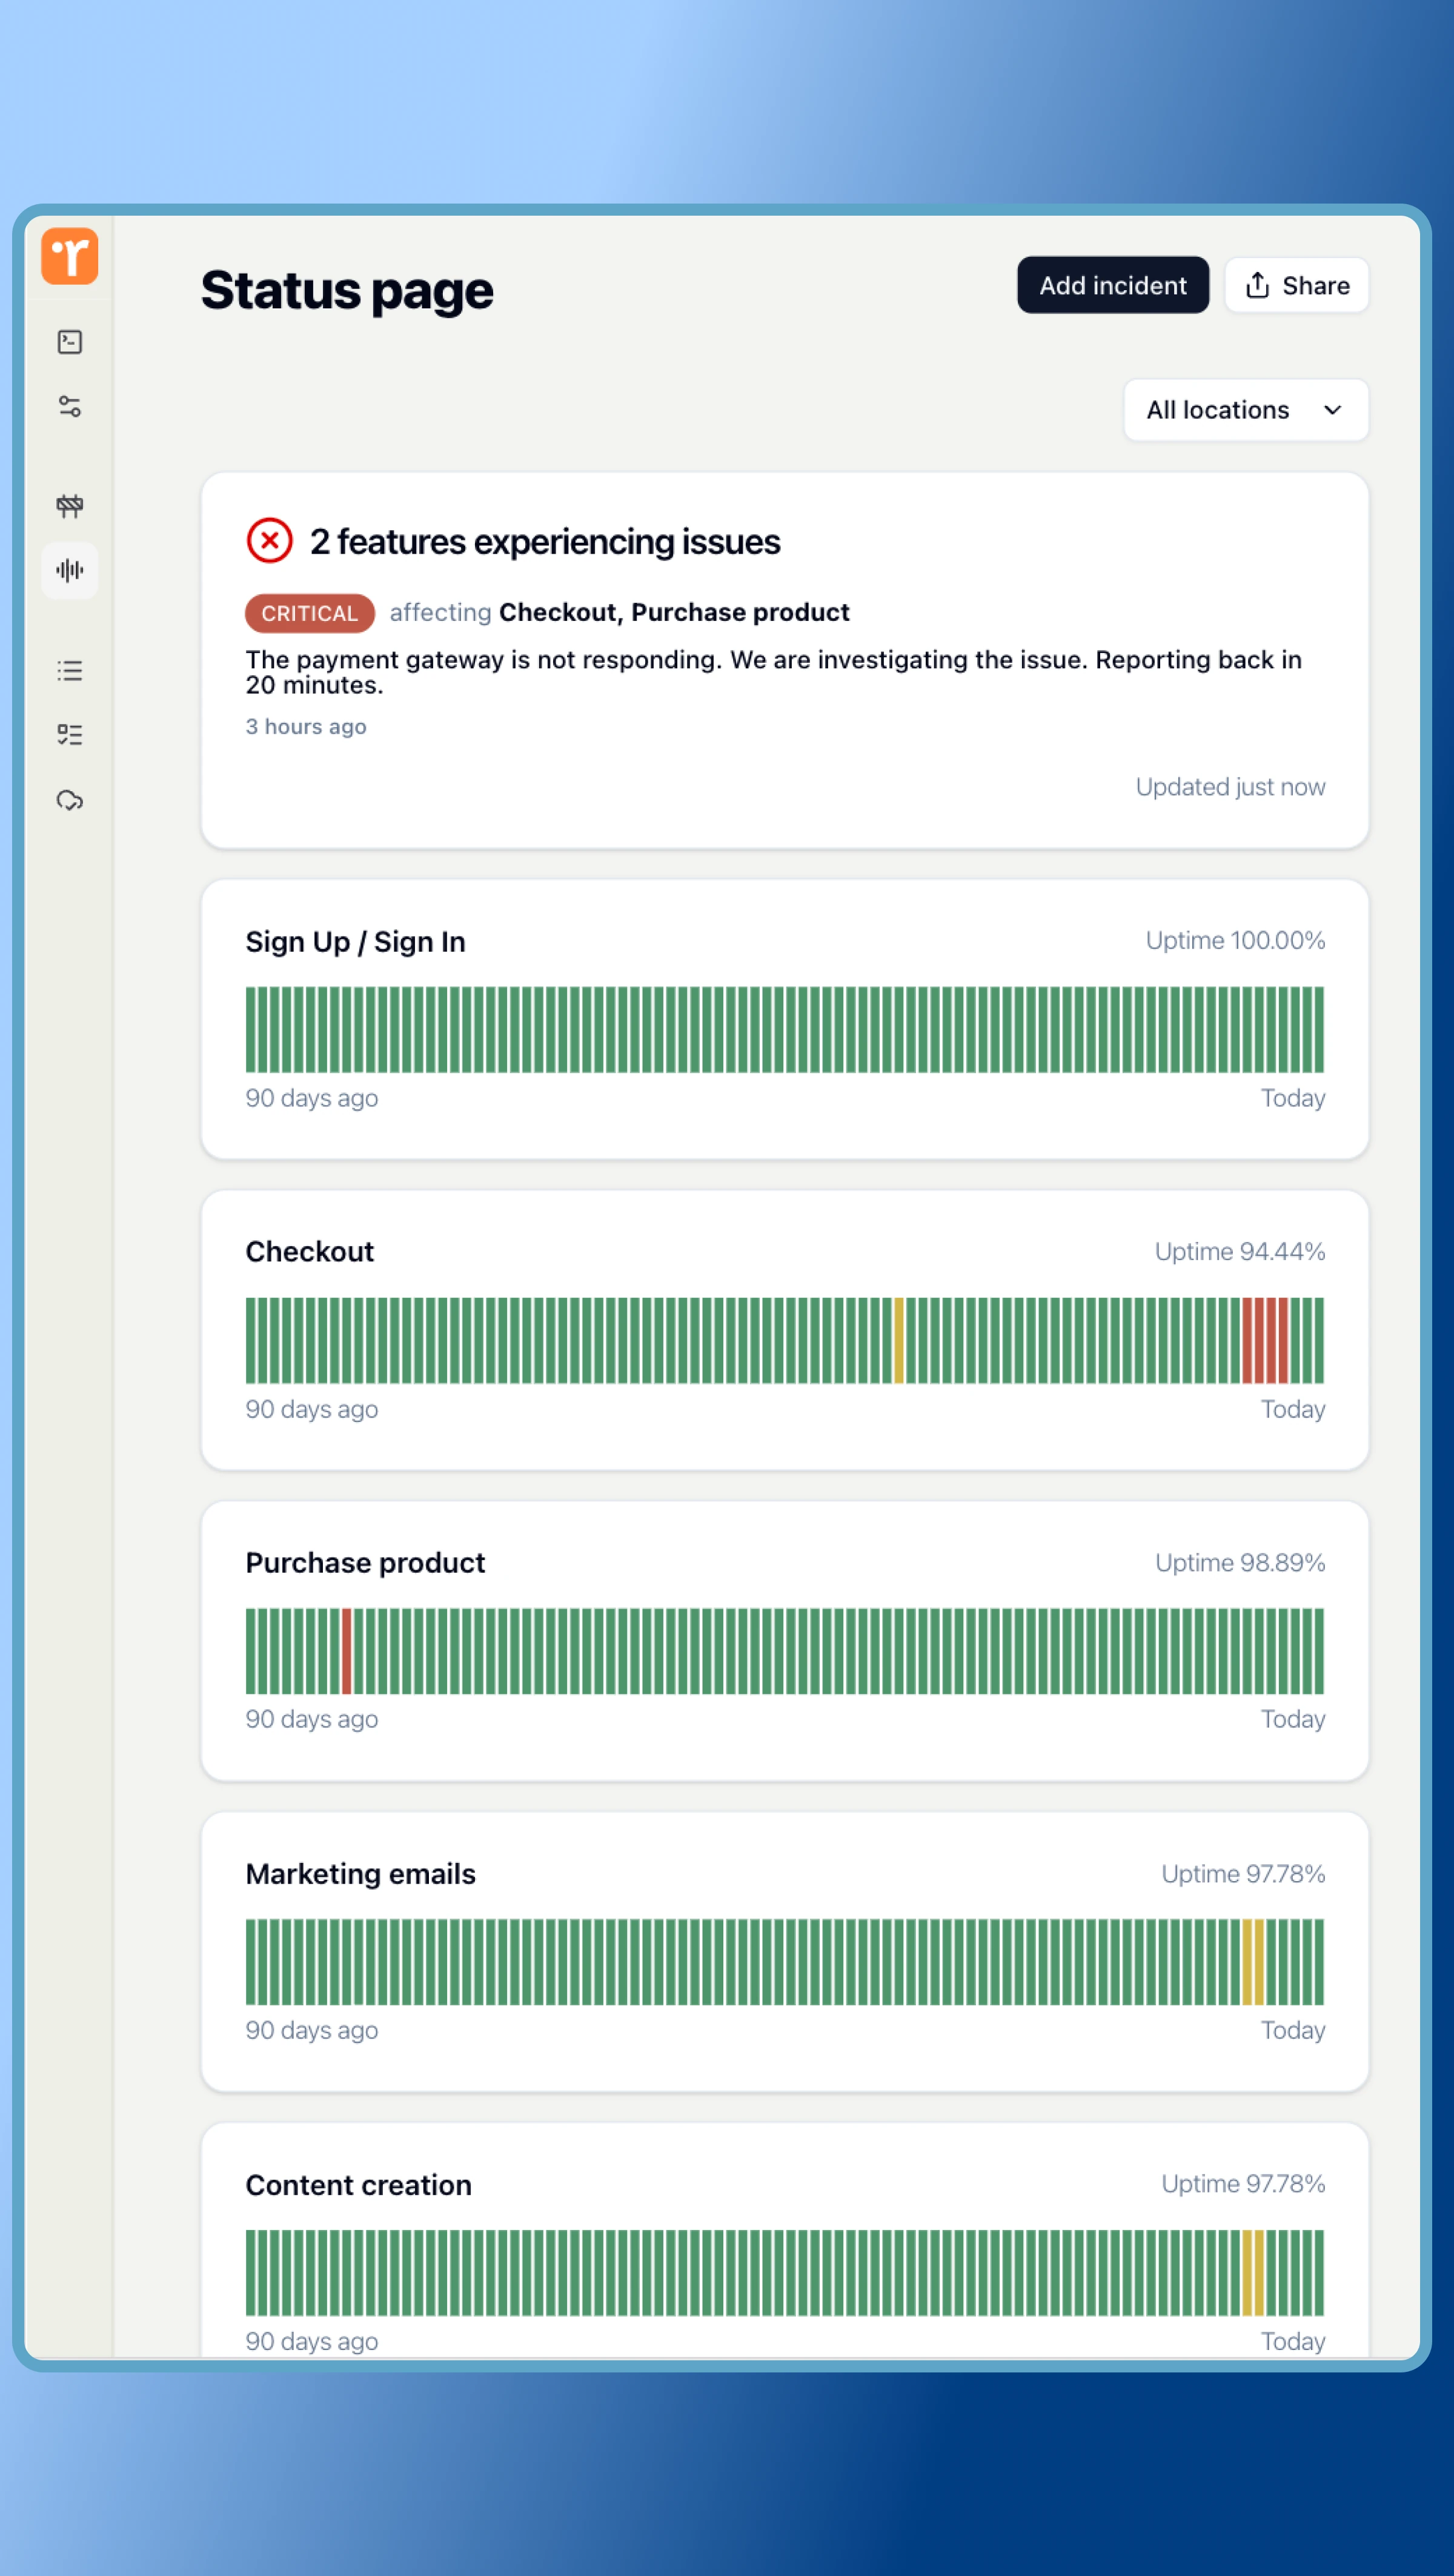Select the waveform status sidebar icon
This screenshot has height=2576, width=1454.
click(x=69, y=570)
